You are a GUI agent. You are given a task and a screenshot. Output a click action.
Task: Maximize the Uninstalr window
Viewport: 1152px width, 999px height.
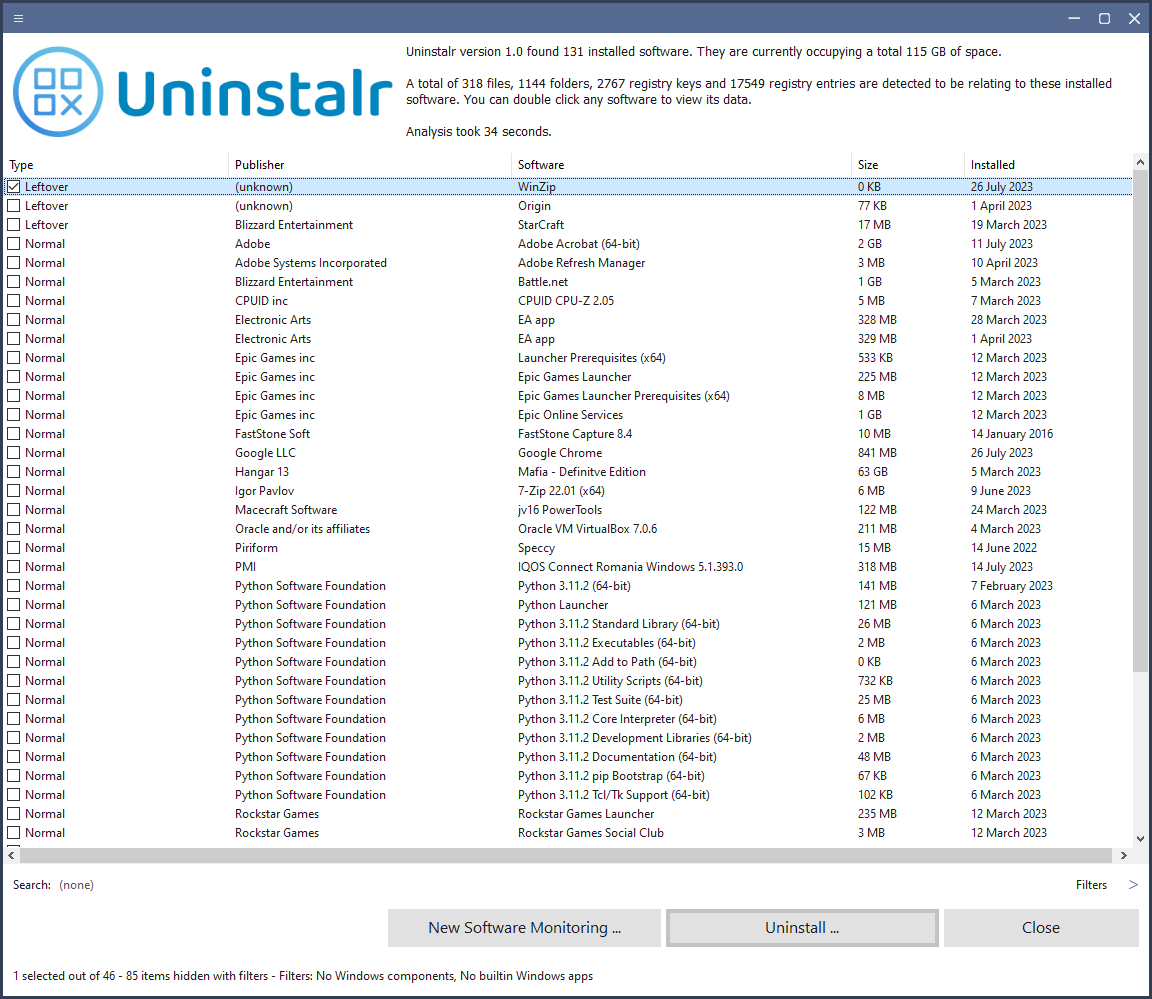1104,18
